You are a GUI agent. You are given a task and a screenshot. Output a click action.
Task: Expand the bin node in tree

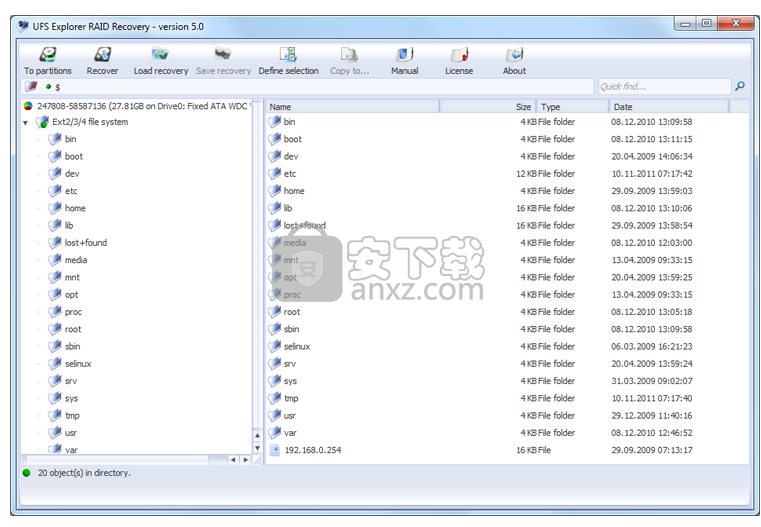point(38,139)
